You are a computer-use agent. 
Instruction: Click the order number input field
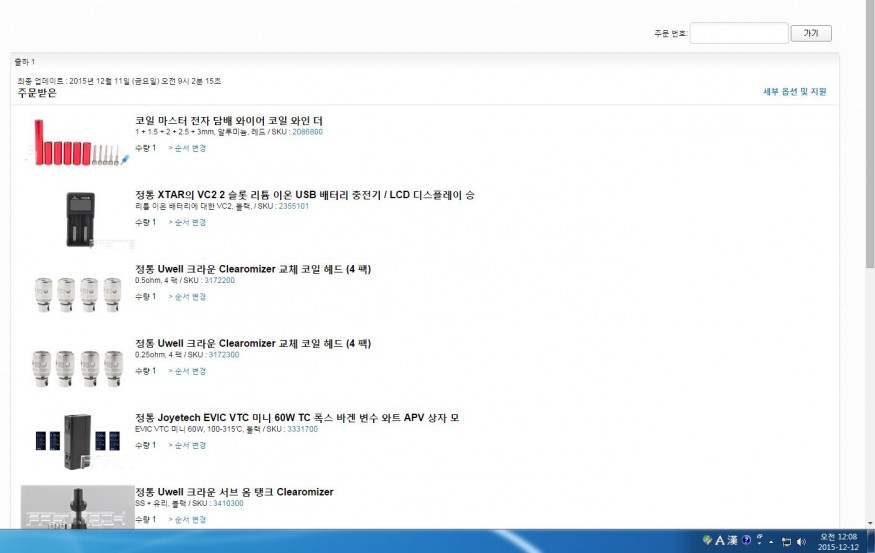pyautogui.click(x=738, y=33)
